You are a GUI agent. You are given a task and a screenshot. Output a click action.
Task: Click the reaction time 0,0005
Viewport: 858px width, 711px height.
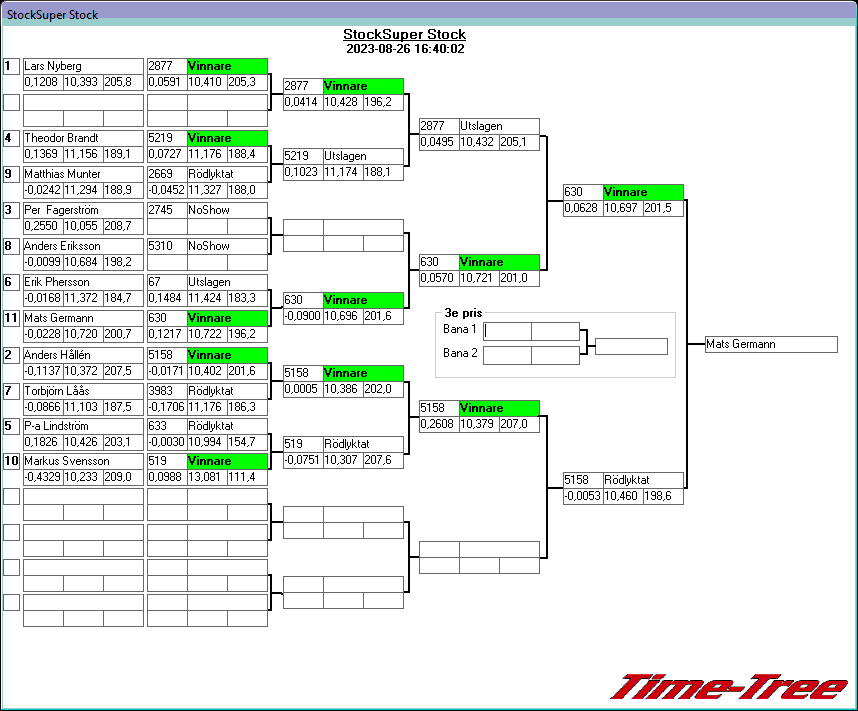tap(303, 389)
